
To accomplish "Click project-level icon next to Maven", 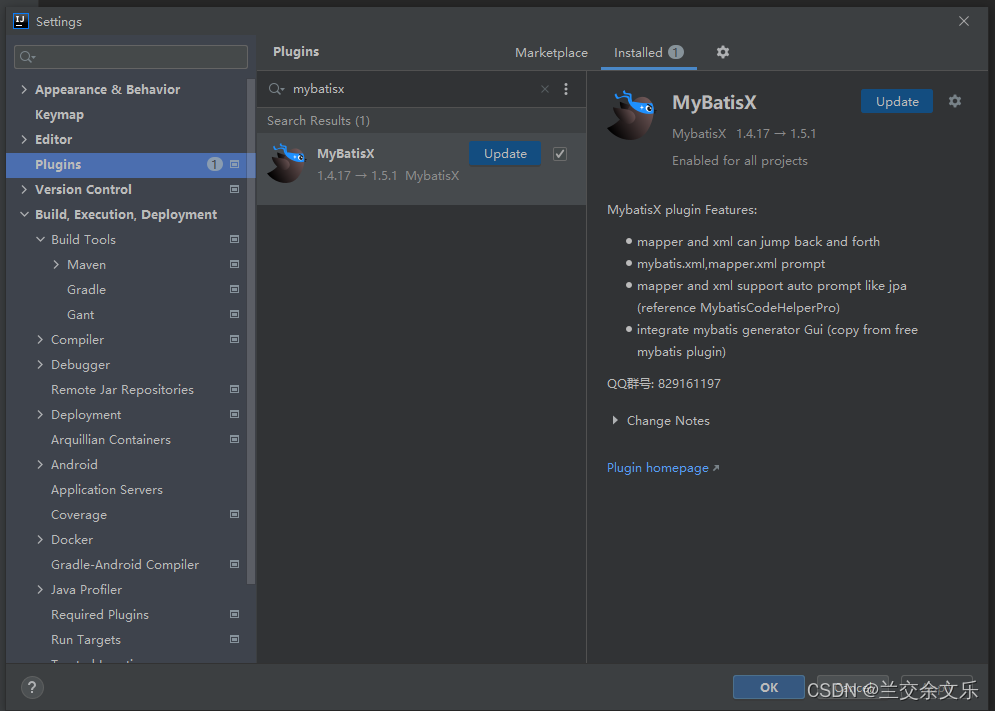I will click(234, 264).
